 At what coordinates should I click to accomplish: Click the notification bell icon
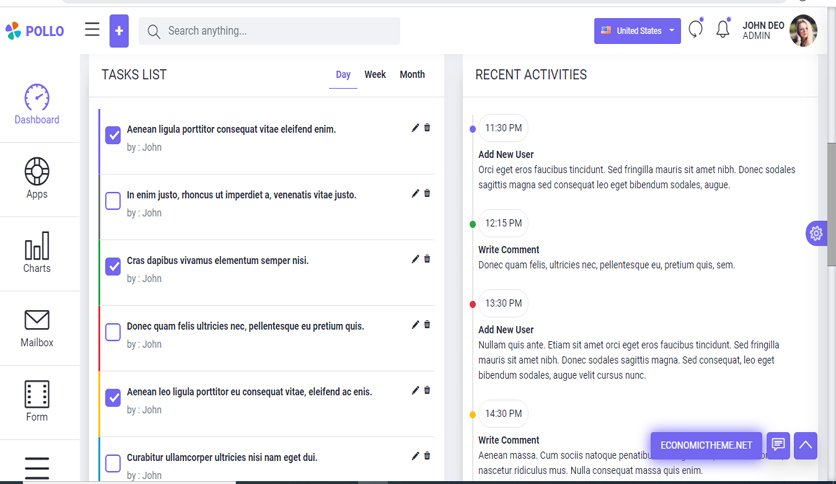click(723, 29)
